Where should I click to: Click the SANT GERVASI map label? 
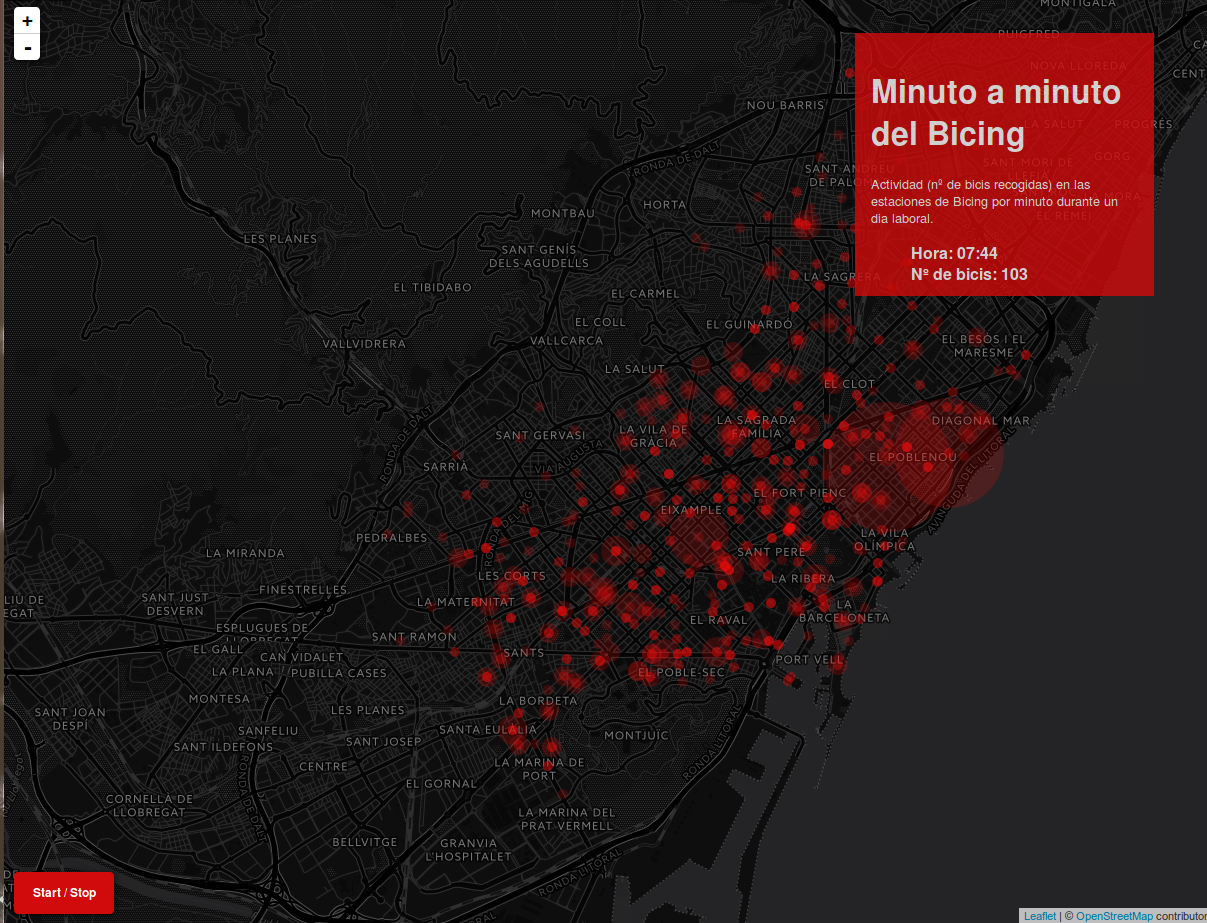[x=540, y=435]
